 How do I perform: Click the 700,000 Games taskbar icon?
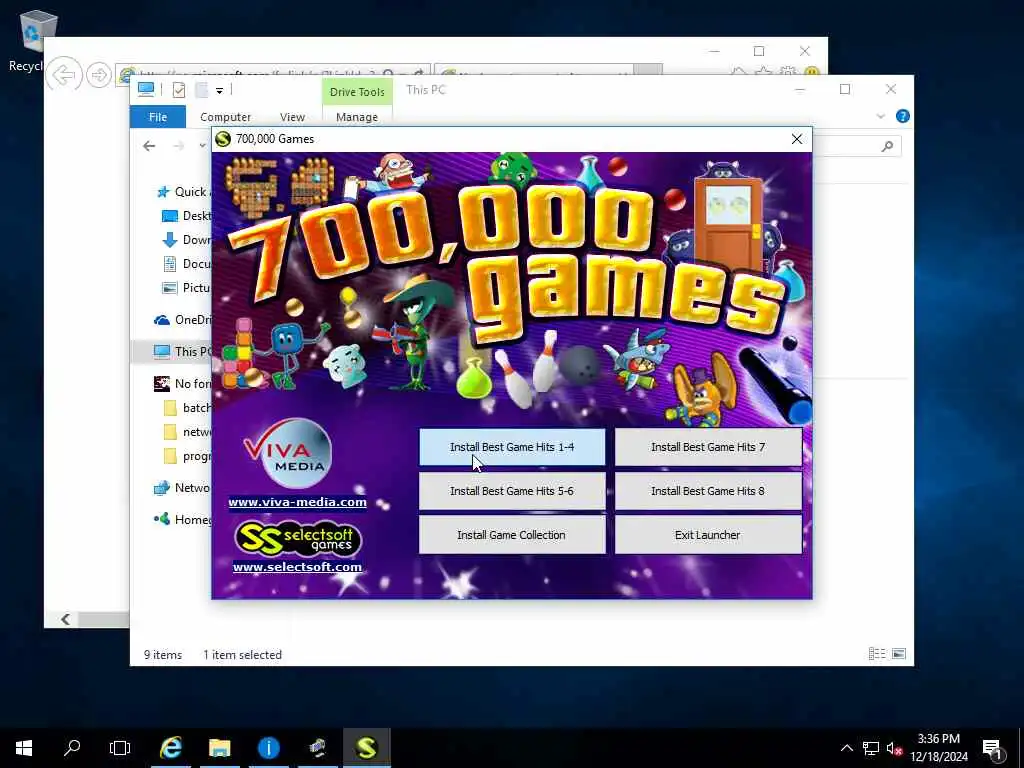coord(366,748)
